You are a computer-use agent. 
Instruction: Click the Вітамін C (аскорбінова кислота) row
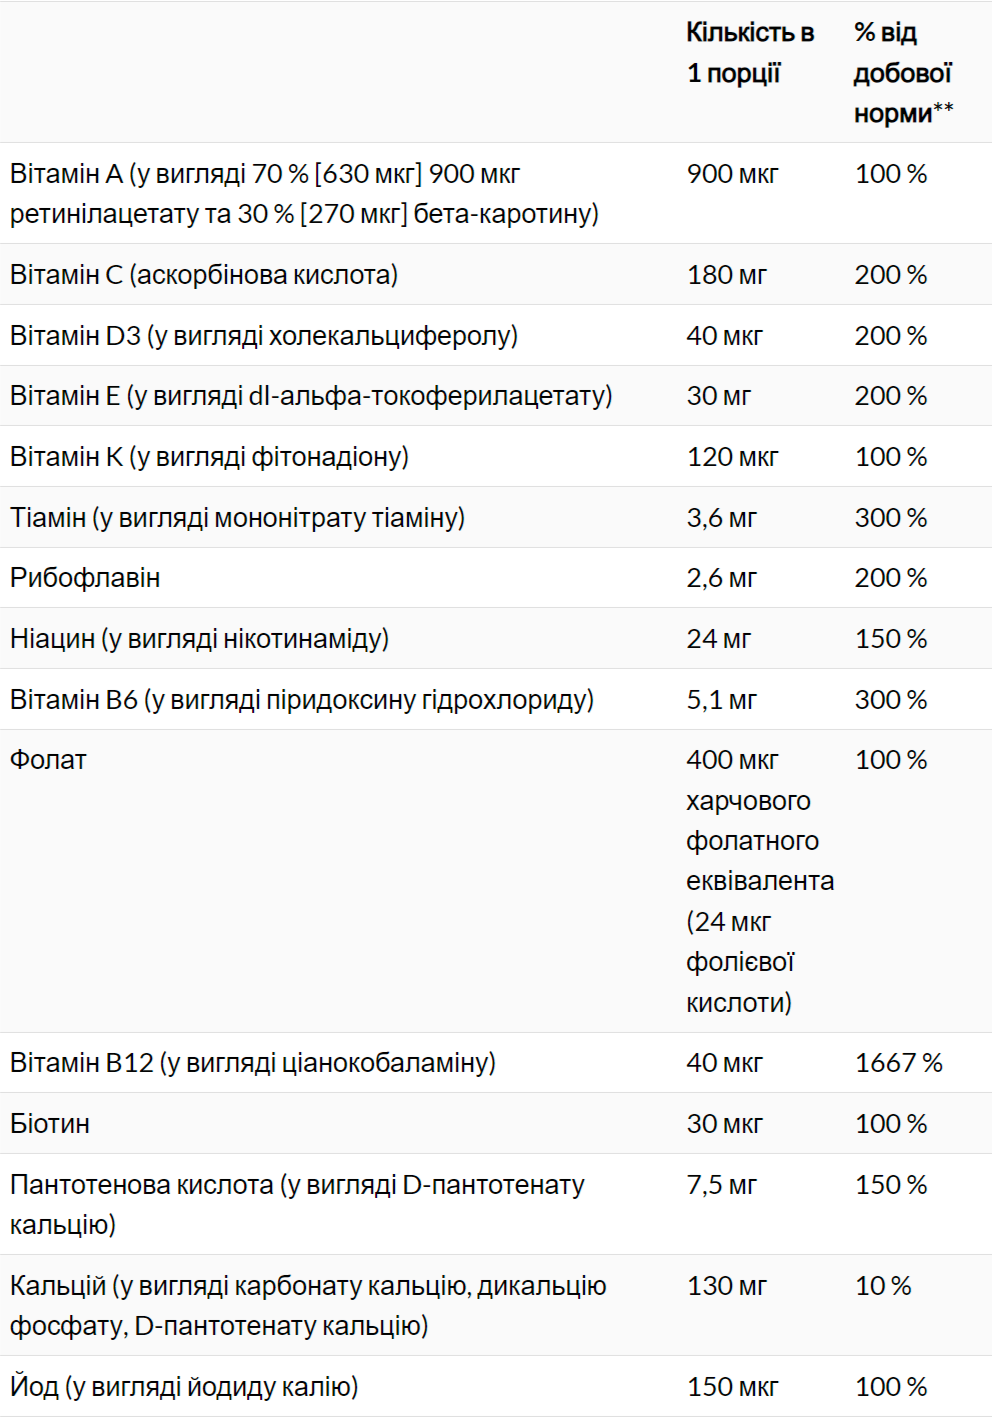(204, 275)
